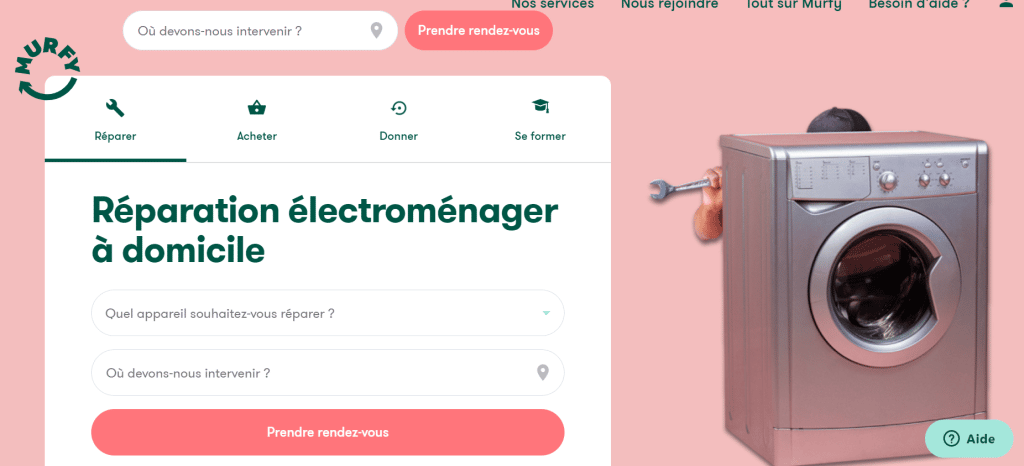Click the wrench icon above Réparer
Screen dimensions: 1024x466
(115, 108)
